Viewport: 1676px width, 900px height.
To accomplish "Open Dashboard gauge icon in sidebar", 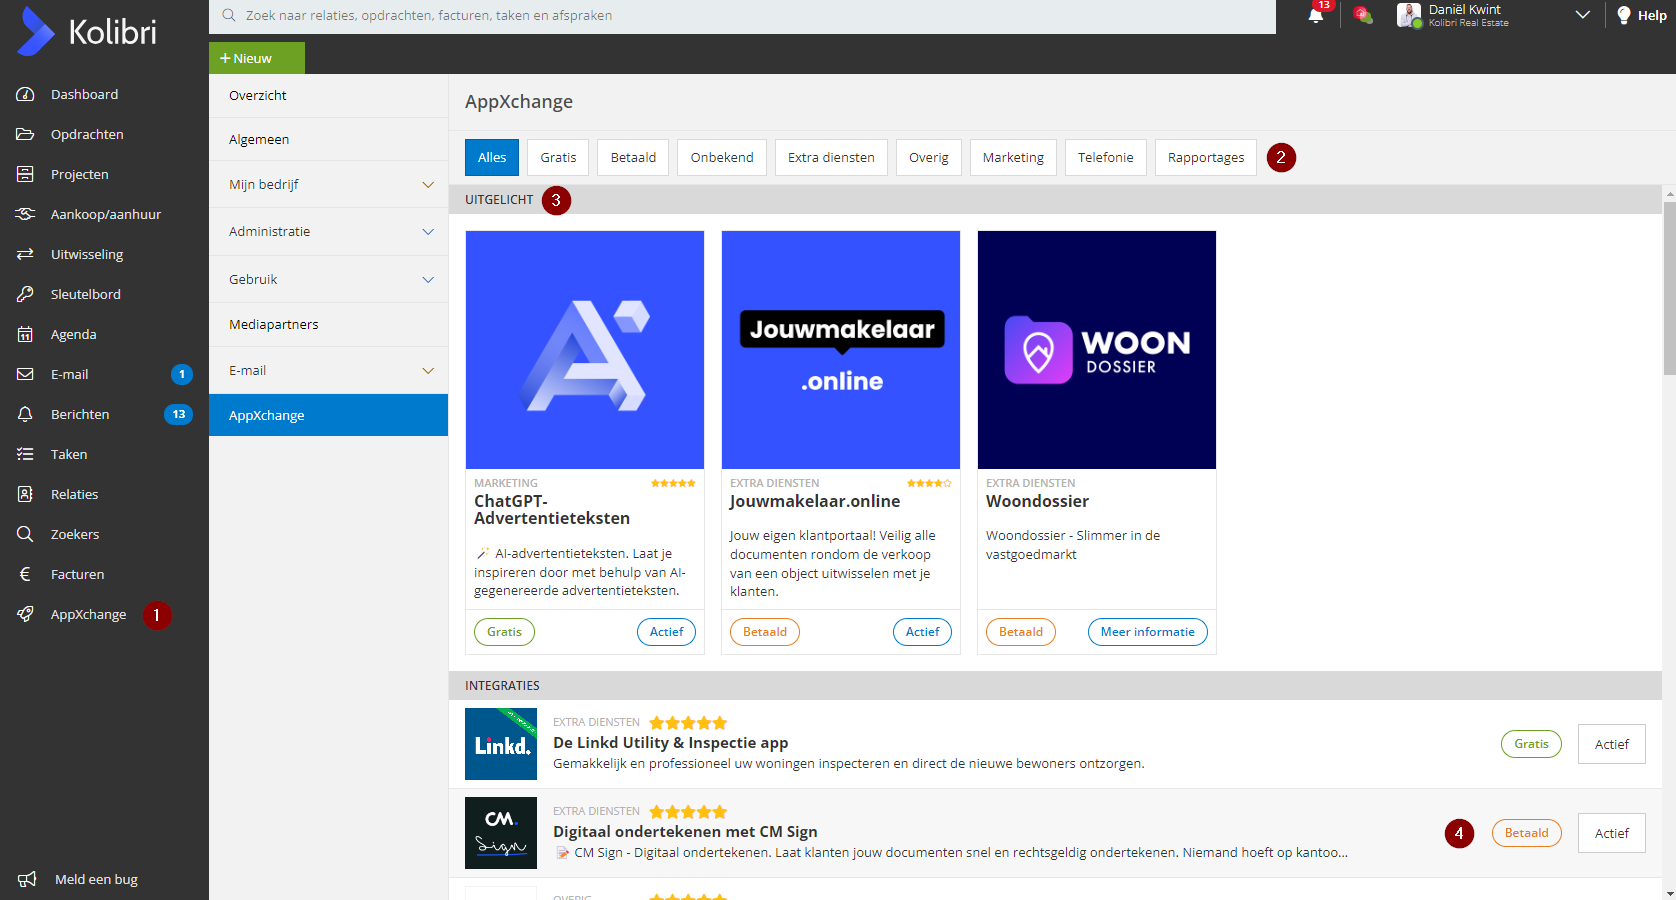I will click(26, 94).
